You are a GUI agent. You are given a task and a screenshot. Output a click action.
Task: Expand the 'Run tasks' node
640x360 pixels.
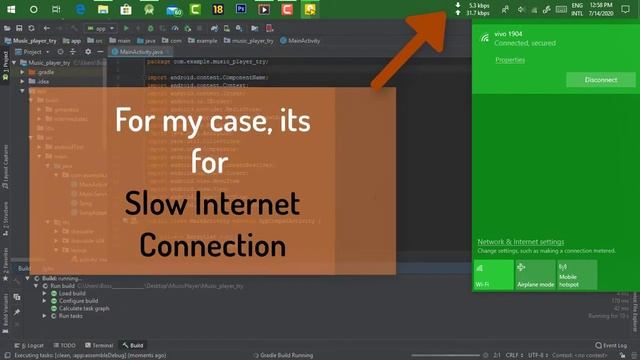(44, 316)
